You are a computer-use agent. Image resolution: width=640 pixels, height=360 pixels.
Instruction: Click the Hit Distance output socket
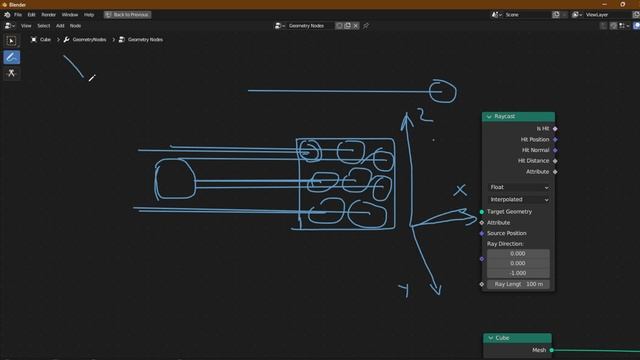click(555, 161)
